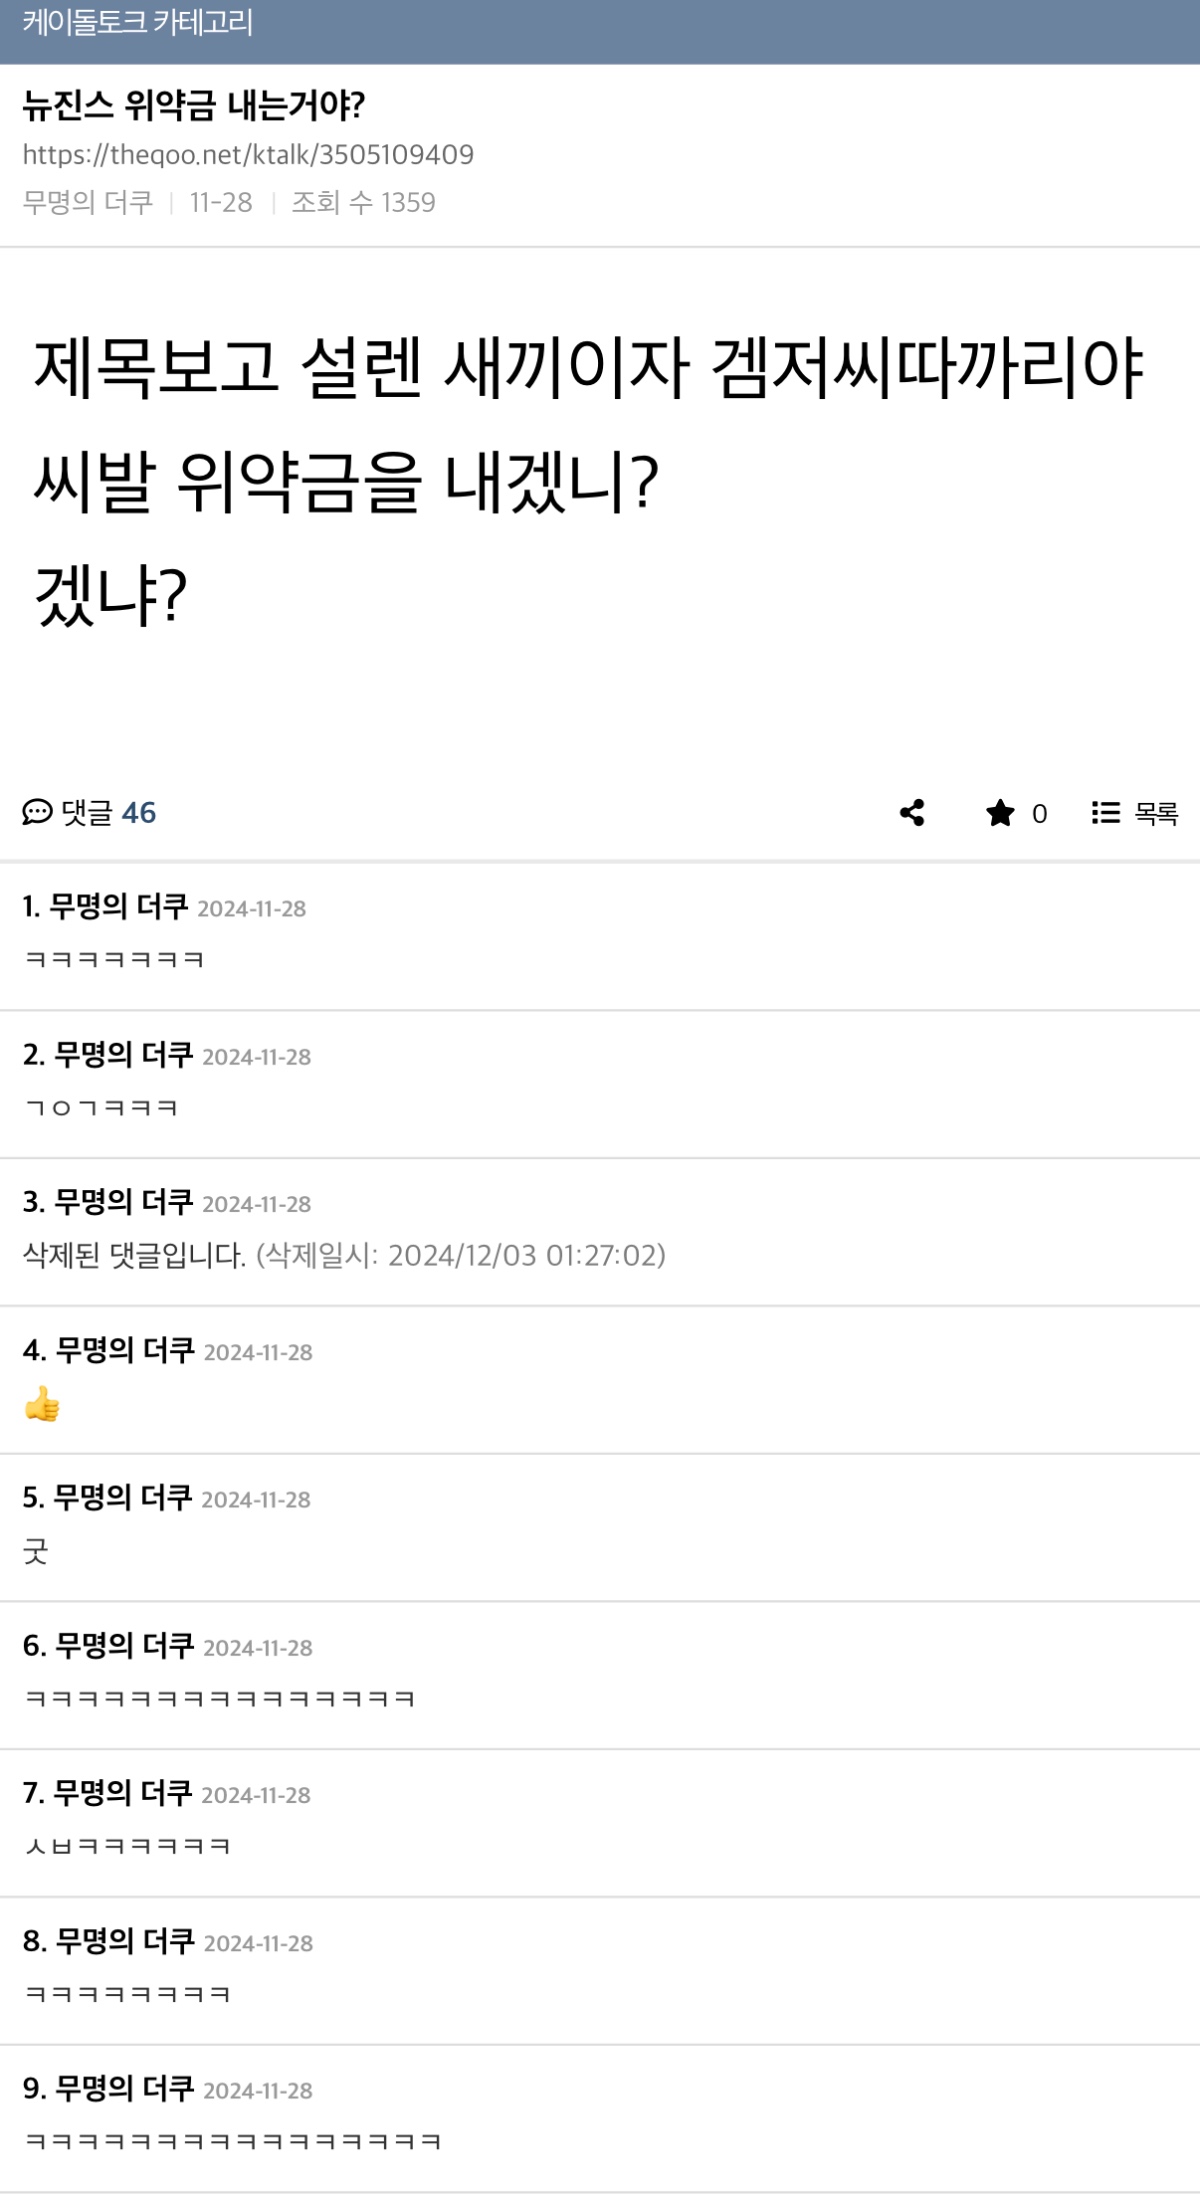
Task: Open the 케이돌토크 카테고리 header
Action: 138,22
